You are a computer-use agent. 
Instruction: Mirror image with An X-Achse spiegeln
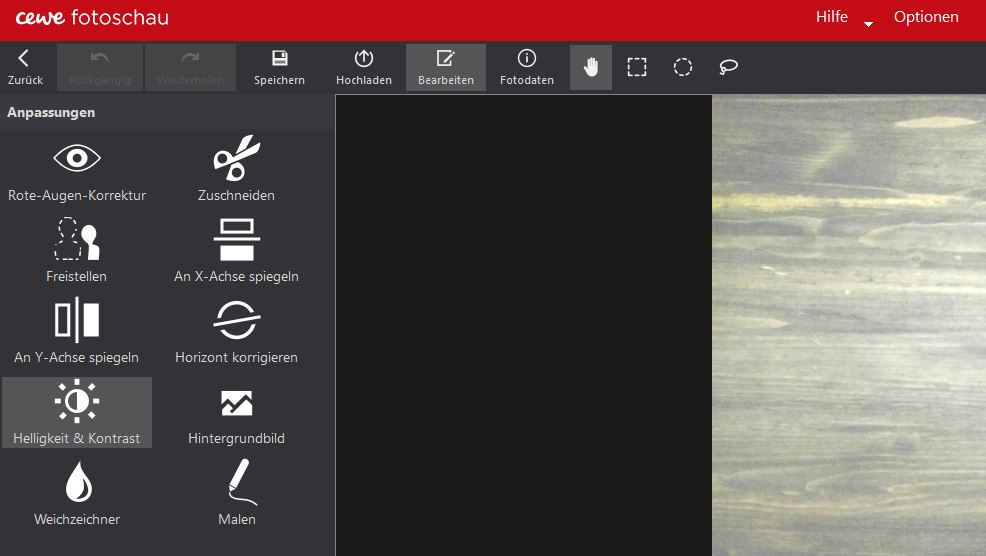click(x=236, y=250)
